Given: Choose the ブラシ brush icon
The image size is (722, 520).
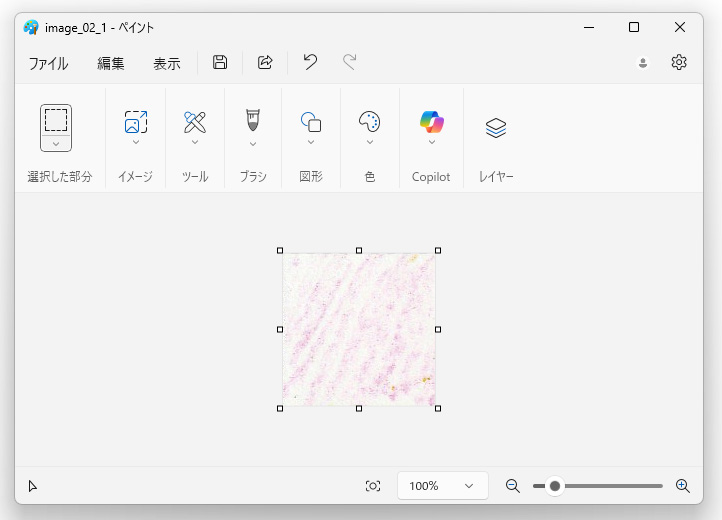Looking at the screenshot, I should tap(253, 120).
